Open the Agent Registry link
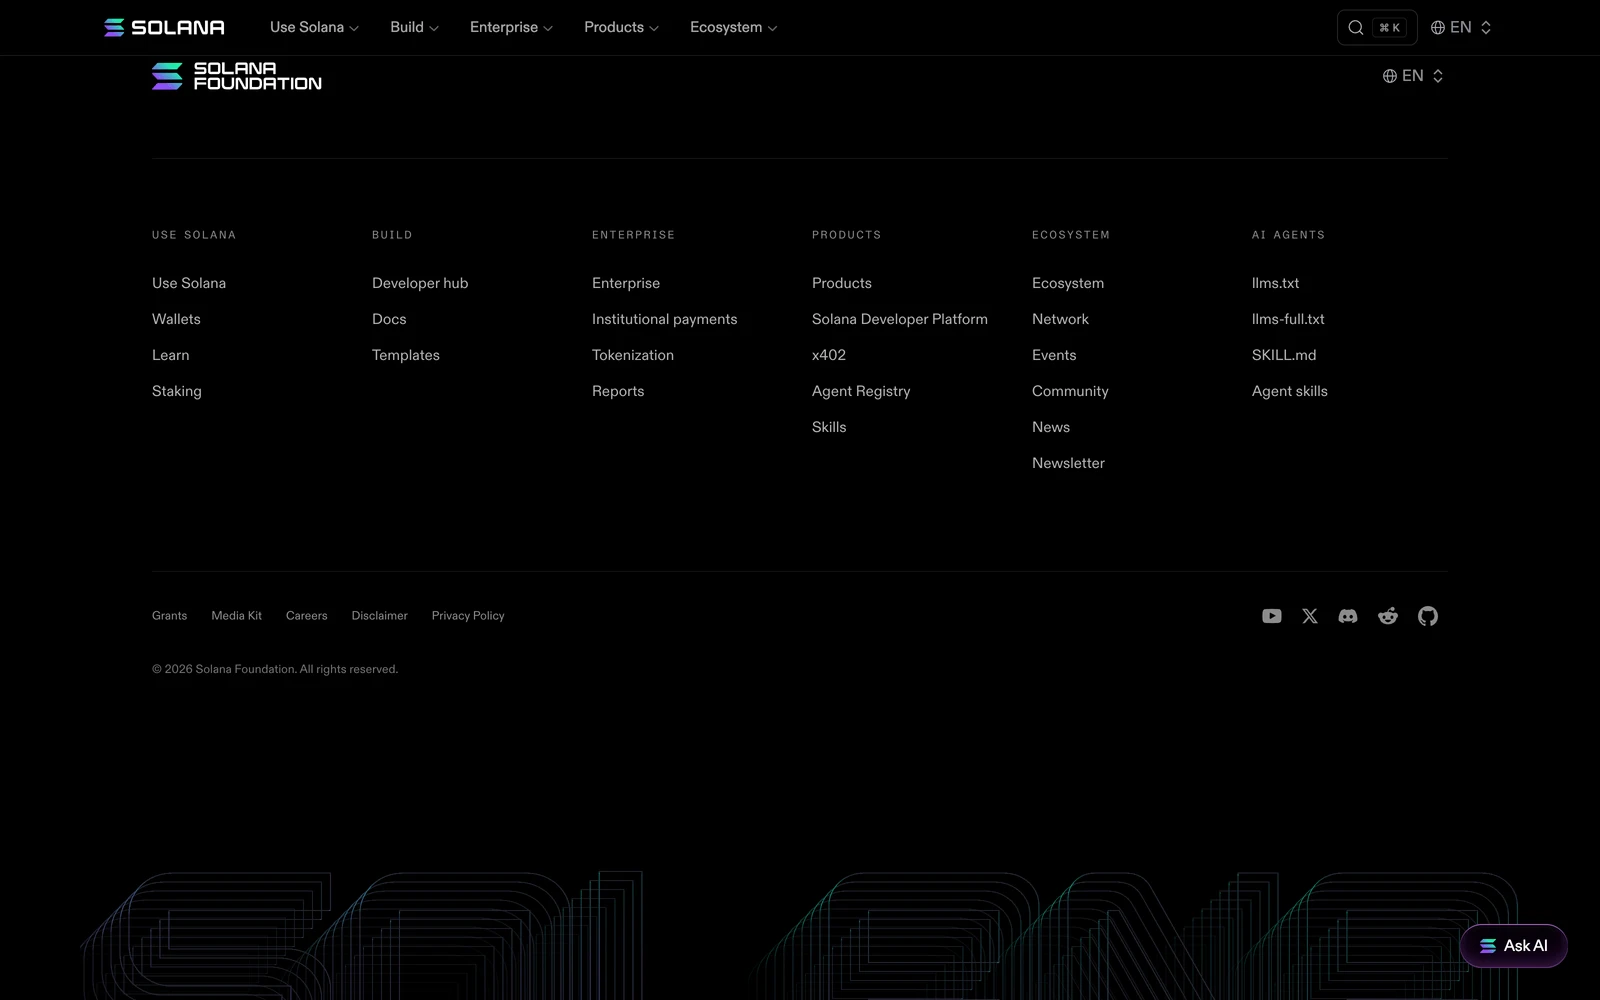The width and height of the screenshot is (1600, 1000). 861,391
